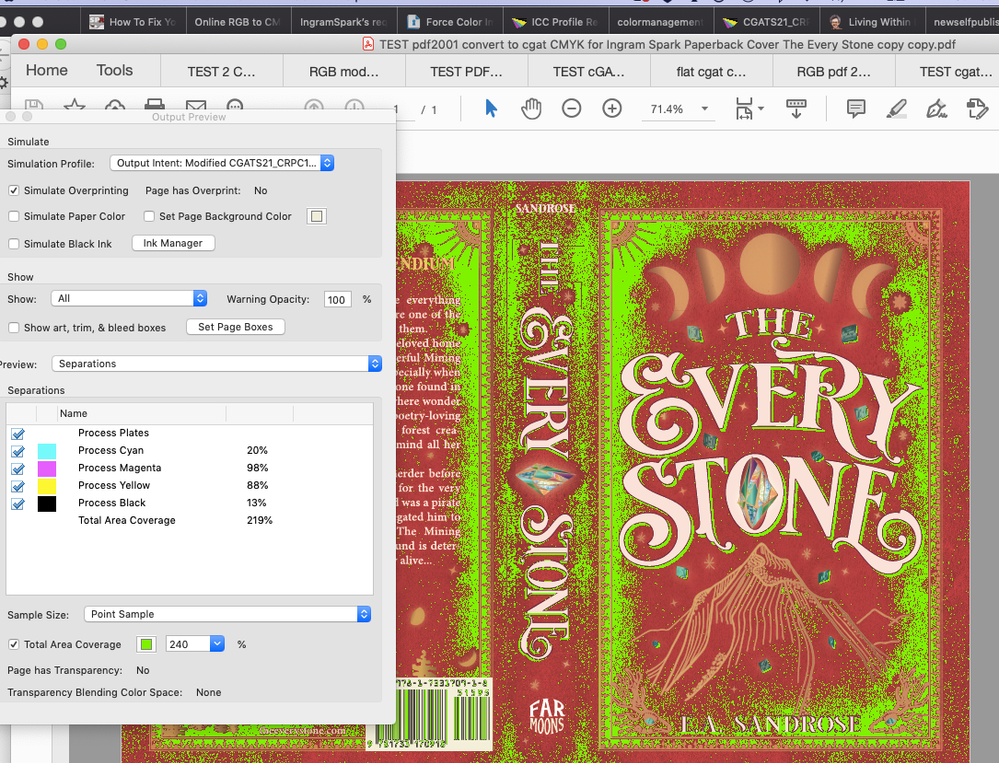The height and width of the screenshot is (763, 999).
Task: Uncheck Process Yellow plate
Action: [x=18, y=486]
